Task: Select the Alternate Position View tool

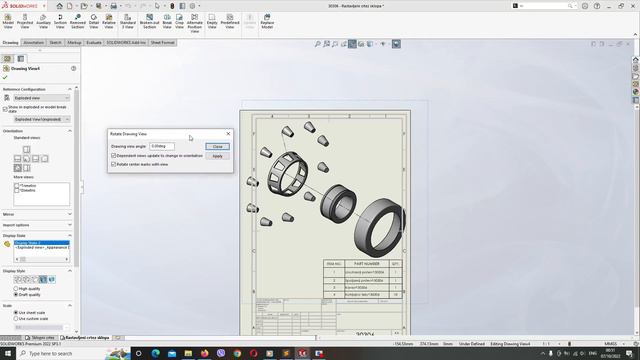Action: (x=195, y=23)
